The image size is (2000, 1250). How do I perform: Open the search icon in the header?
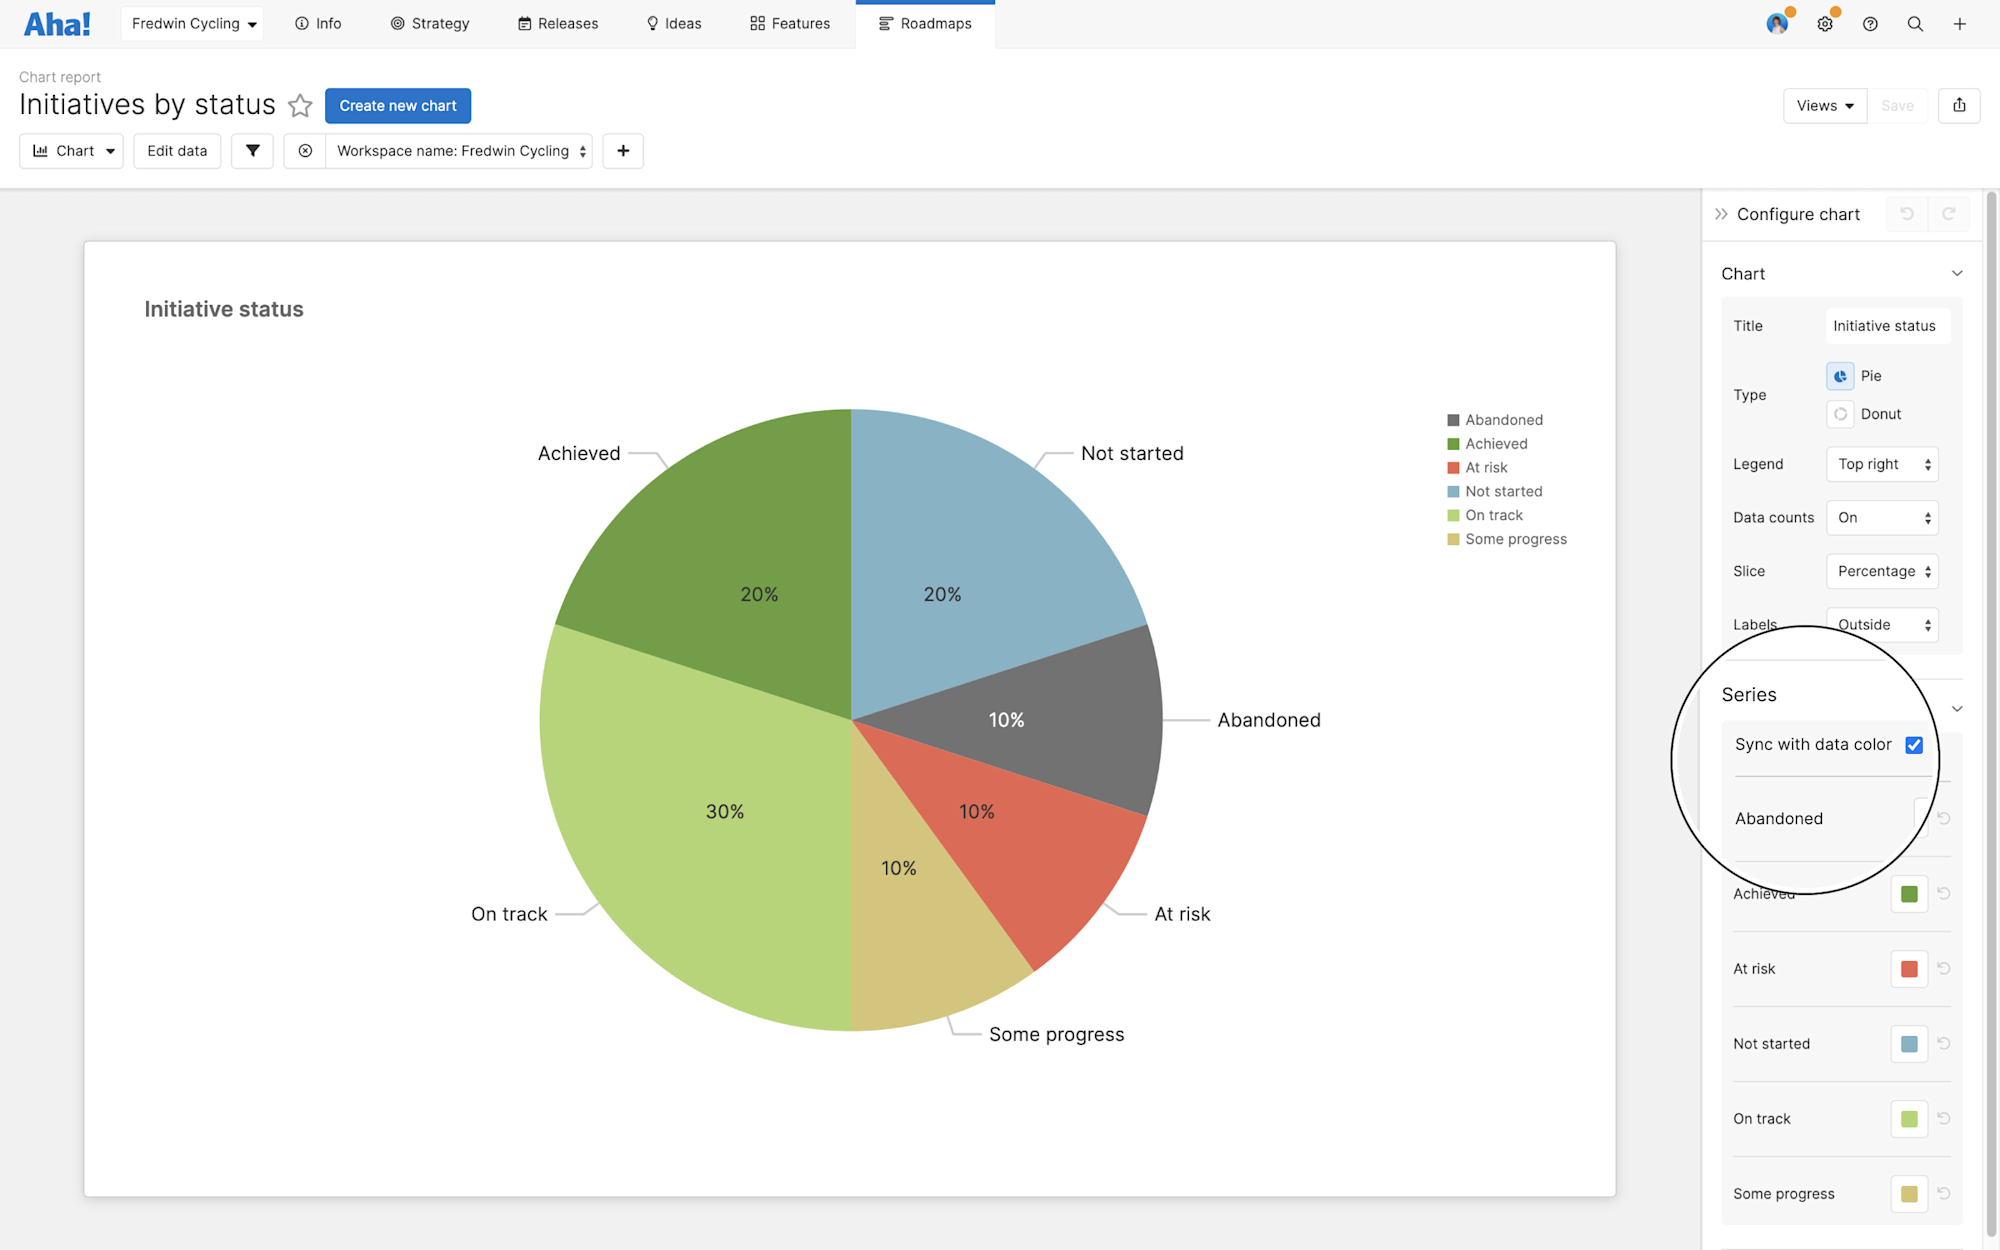click(1915, 23)
